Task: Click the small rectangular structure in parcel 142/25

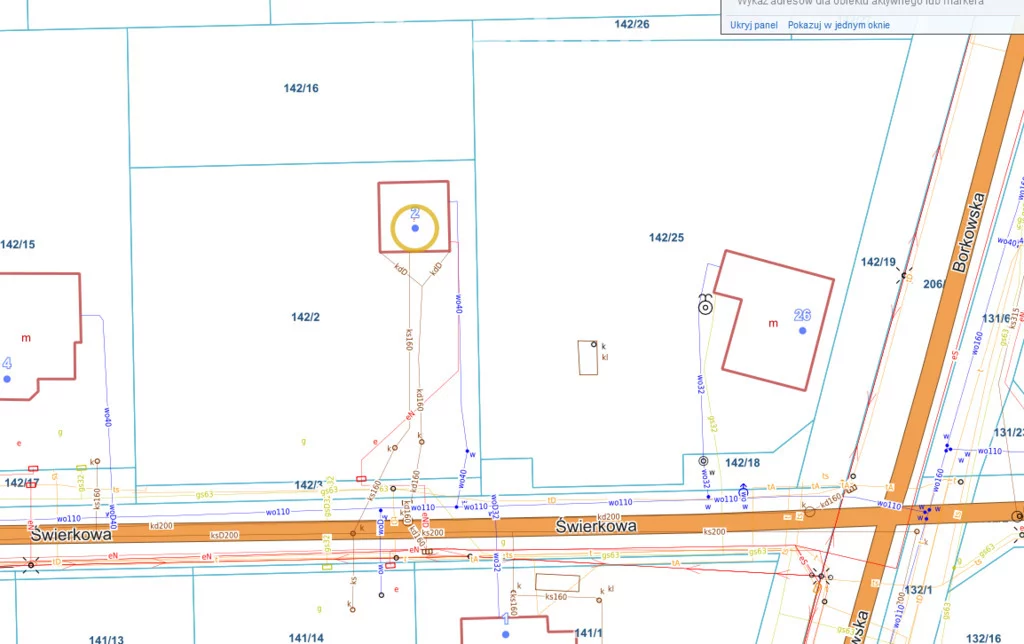Action: (x=588, y=357)
